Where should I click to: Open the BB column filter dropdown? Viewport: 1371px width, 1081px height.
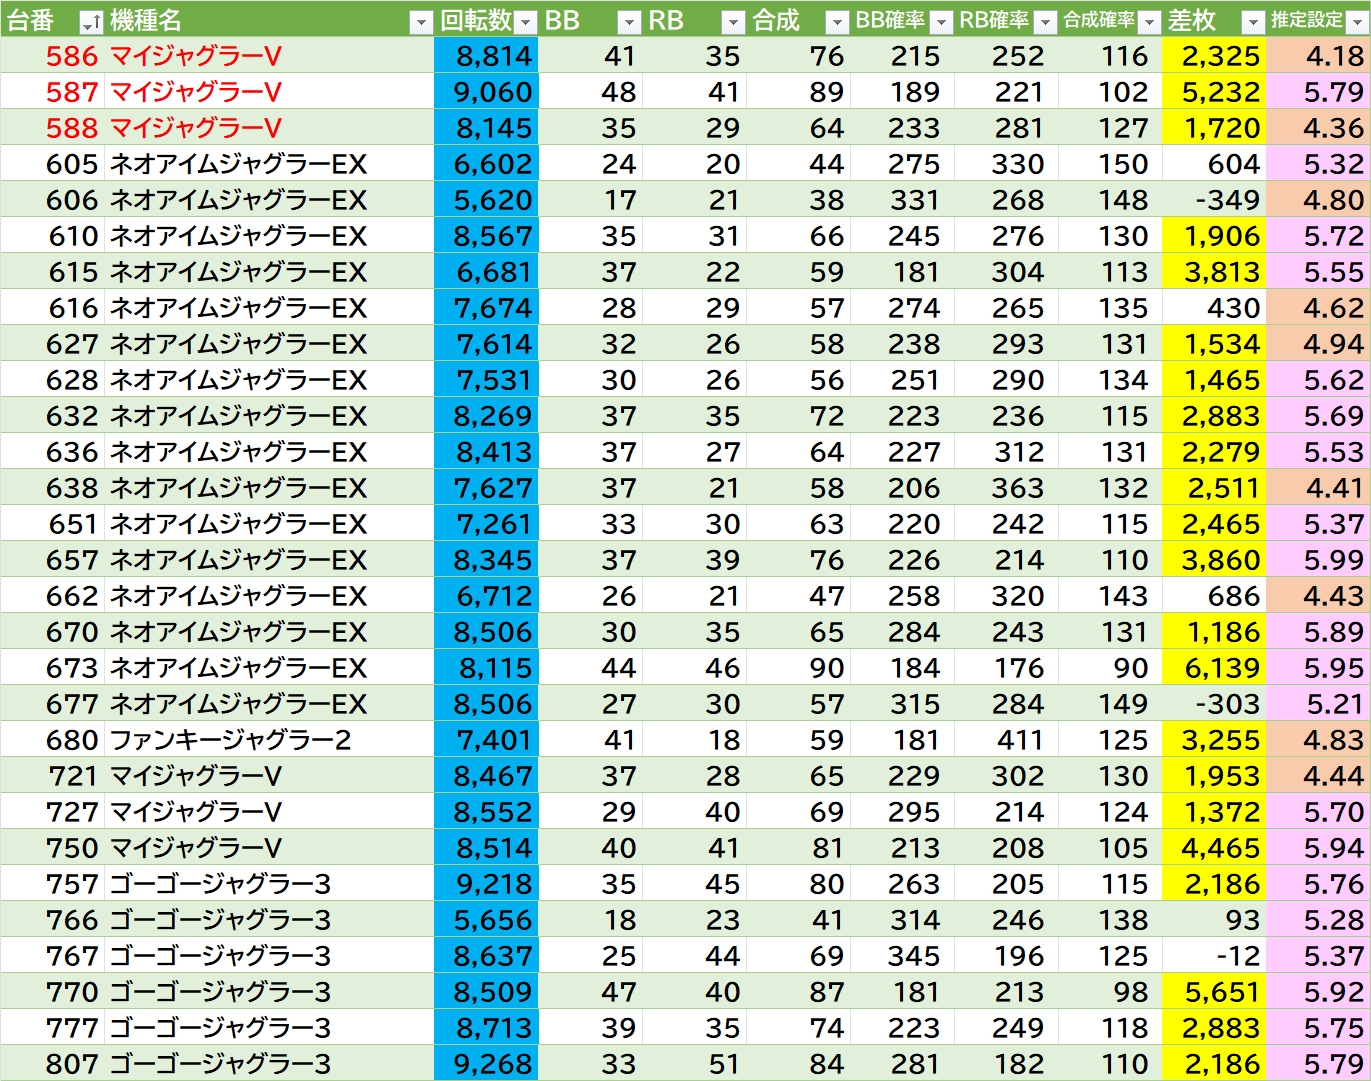point(629,22)
